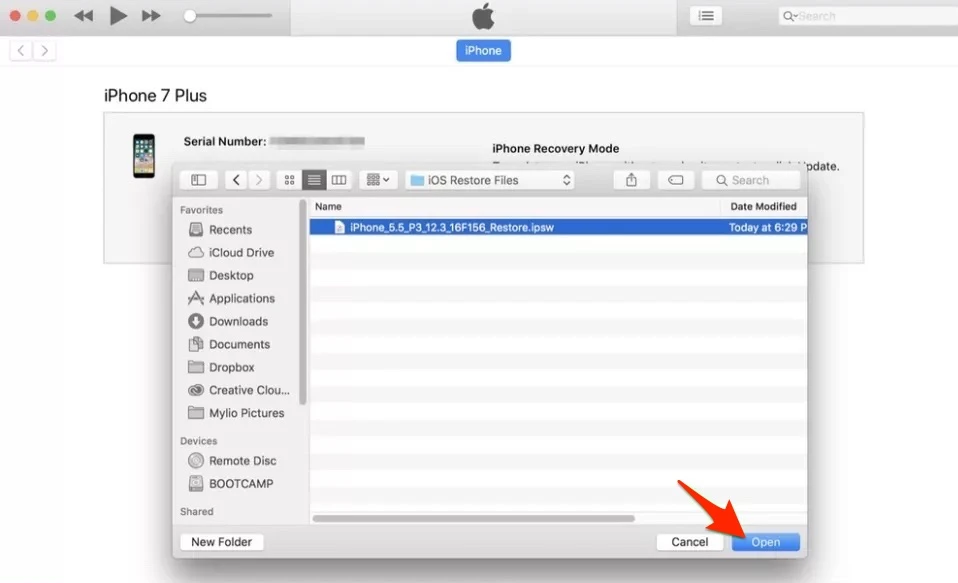
Task: Select Downloads in the Favorites sidebar
Action: pyautogui.click(x=238, y=321)
